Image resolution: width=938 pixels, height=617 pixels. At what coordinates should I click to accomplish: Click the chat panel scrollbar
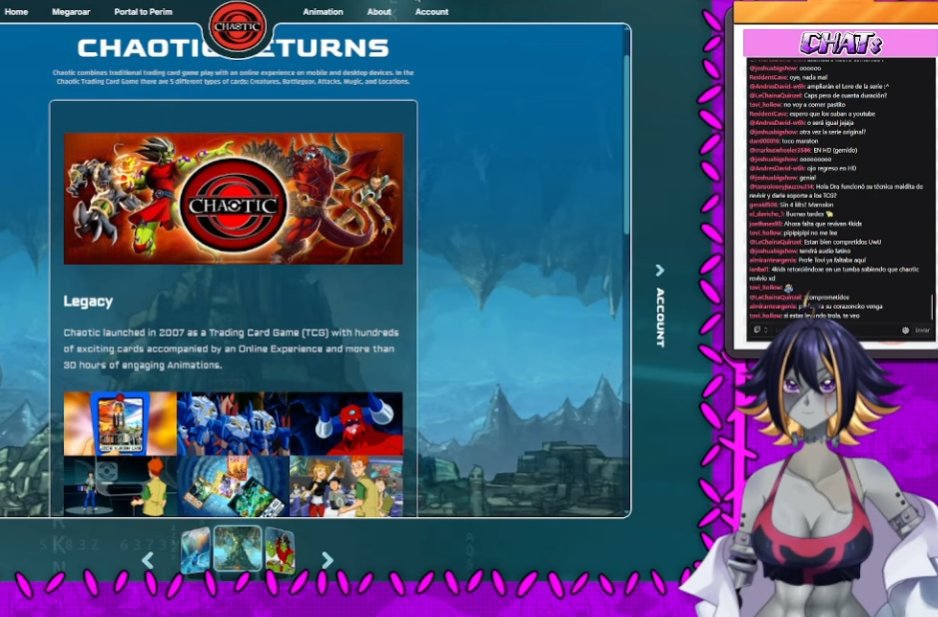pos(932,308)
